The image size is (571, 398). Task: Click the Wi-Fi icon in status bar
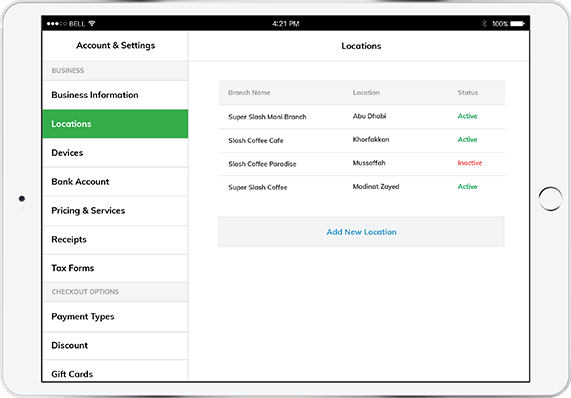(x=92, y=23)
